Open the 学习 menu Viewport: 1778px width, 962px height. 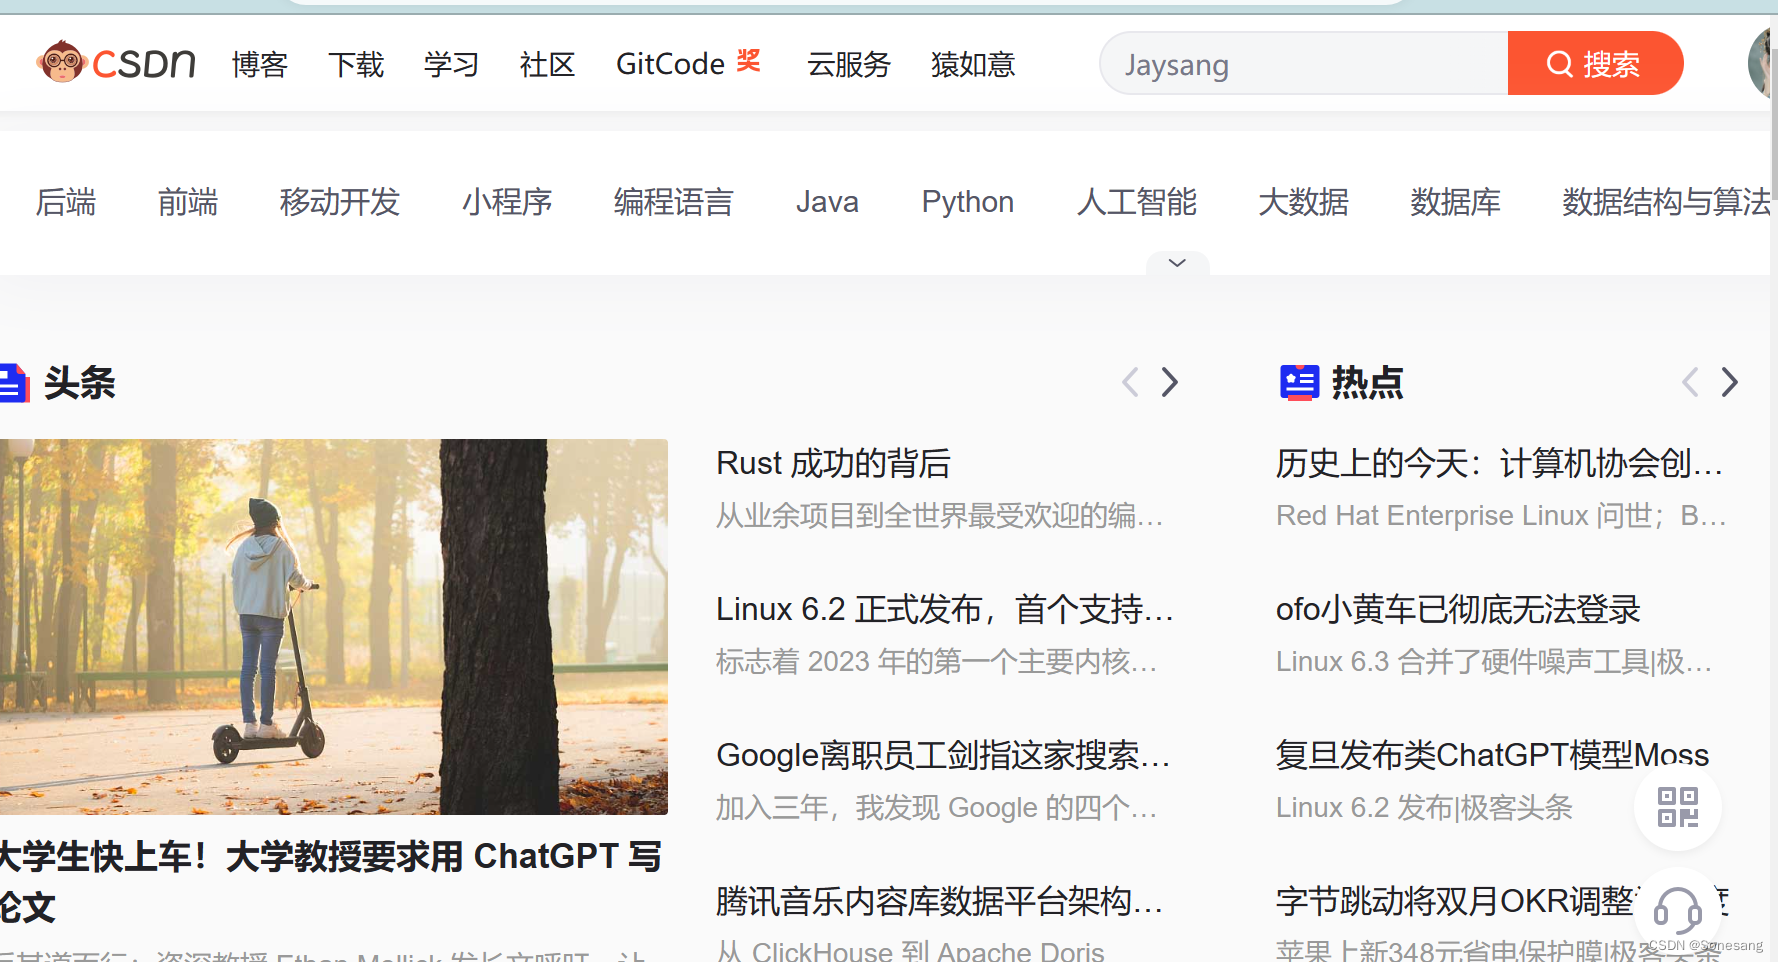(x=451, y=64)
